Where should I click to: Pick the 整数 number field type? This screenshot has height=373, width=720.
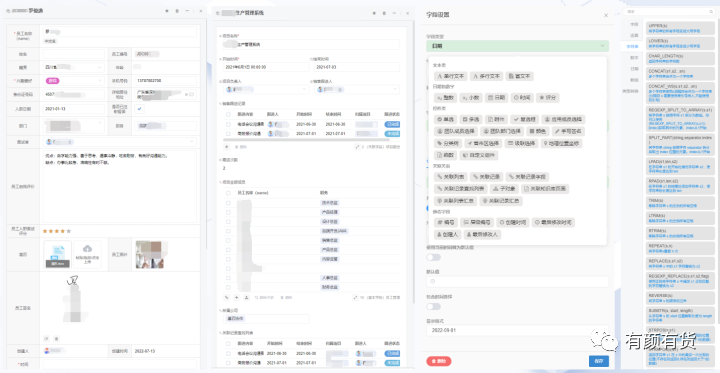[x=445, y=98]
